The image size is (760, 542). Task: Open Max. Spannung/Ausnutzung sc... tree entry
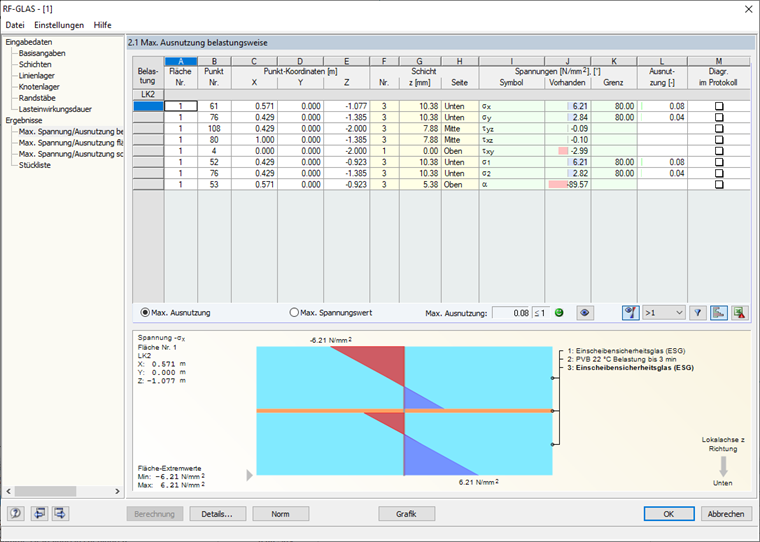tap(71, 154)
